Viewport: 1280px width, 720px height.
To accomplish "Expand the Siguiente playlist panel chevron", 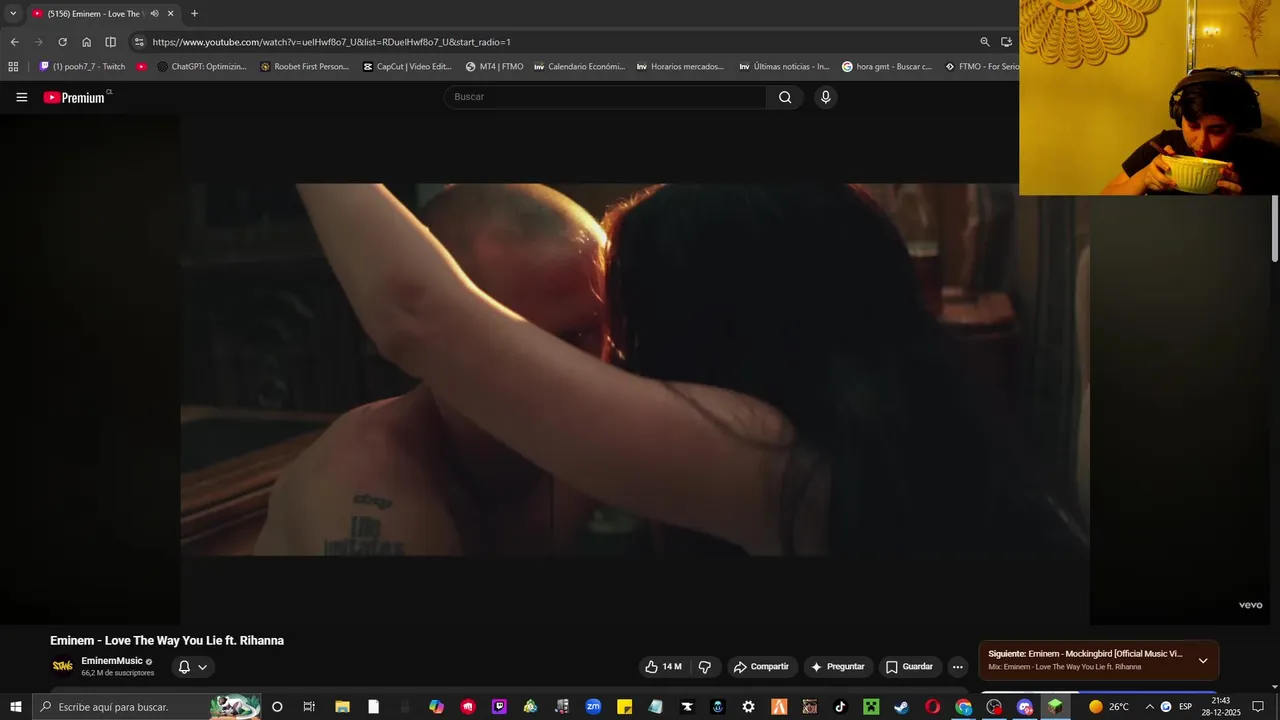I will [x=1203, y=660].
